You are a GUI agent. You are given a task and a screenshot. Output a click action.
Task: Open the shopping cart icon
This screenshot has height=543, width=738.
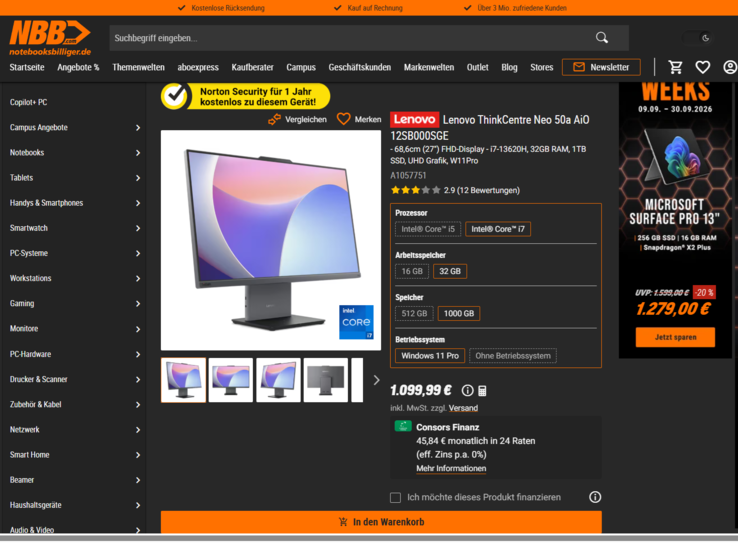675,67
